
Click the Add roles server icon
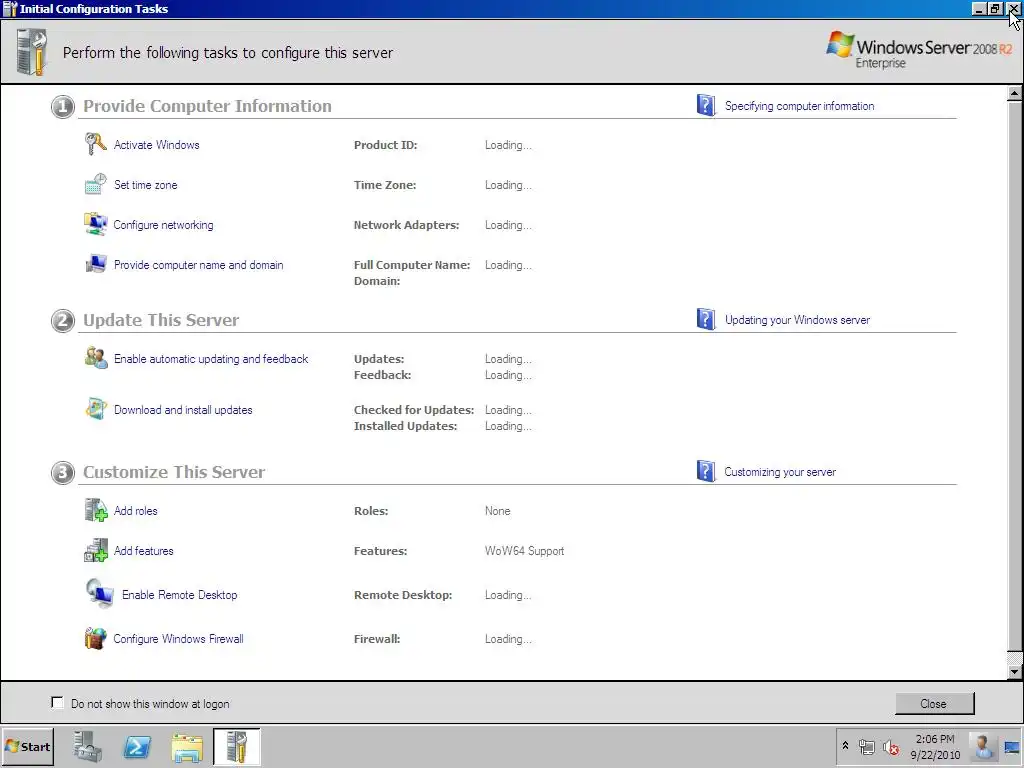pos(95,510)
